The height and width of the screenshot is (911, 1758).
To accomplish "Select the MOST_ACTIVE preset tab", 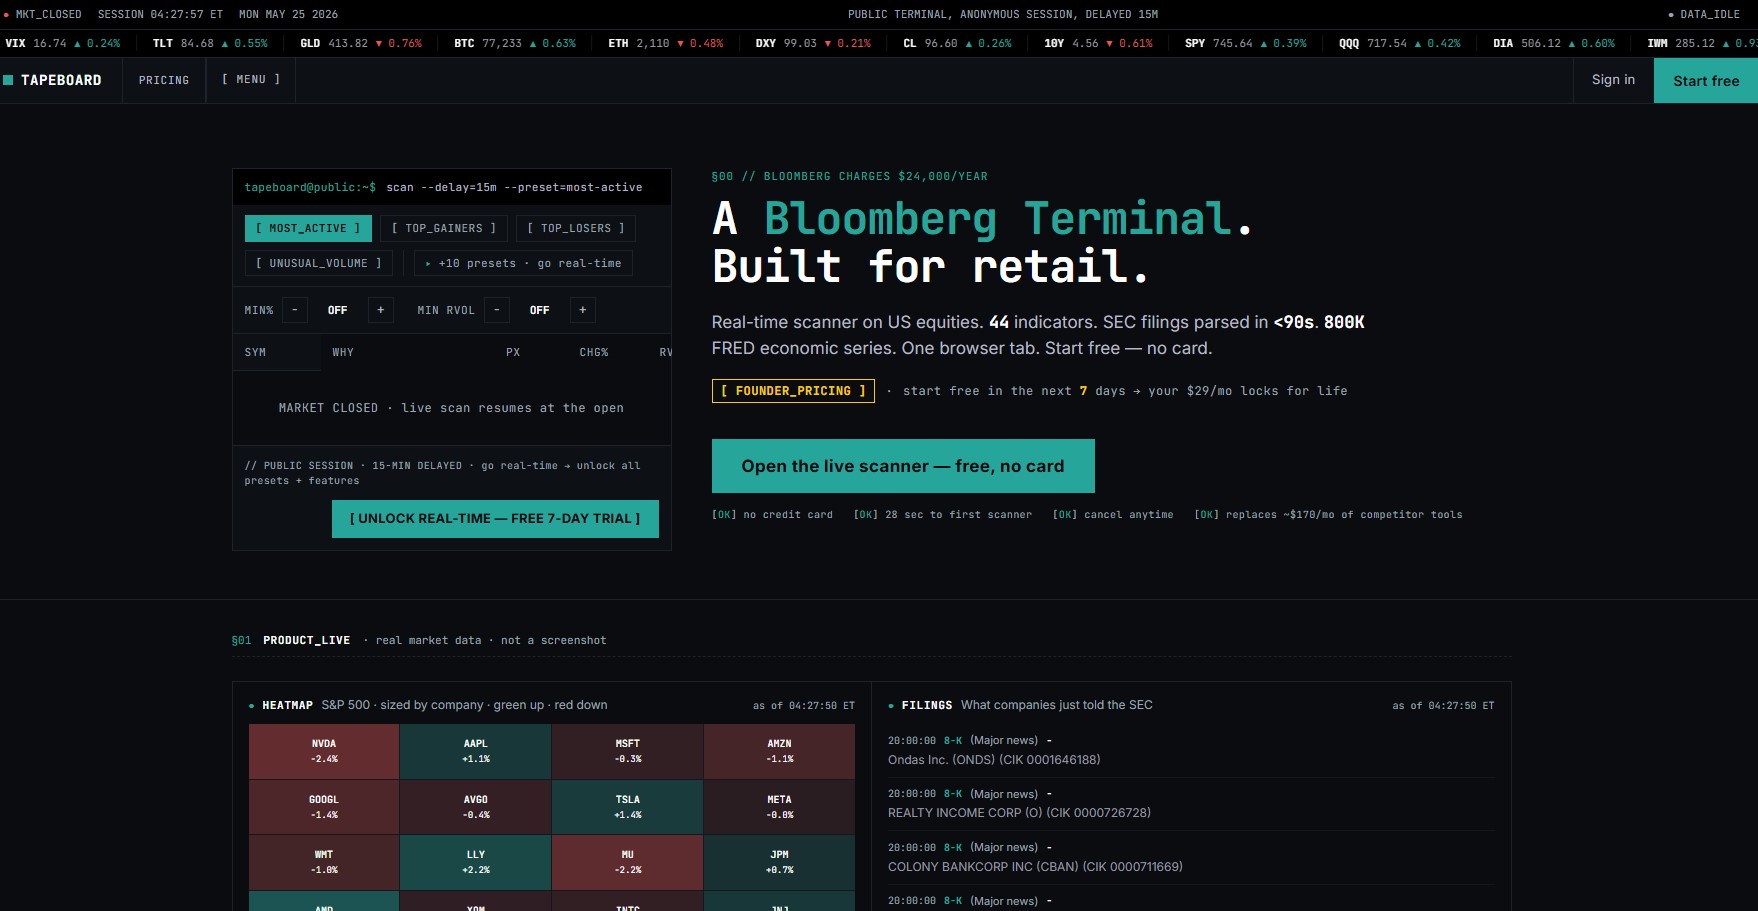I will tap(308, 228).
